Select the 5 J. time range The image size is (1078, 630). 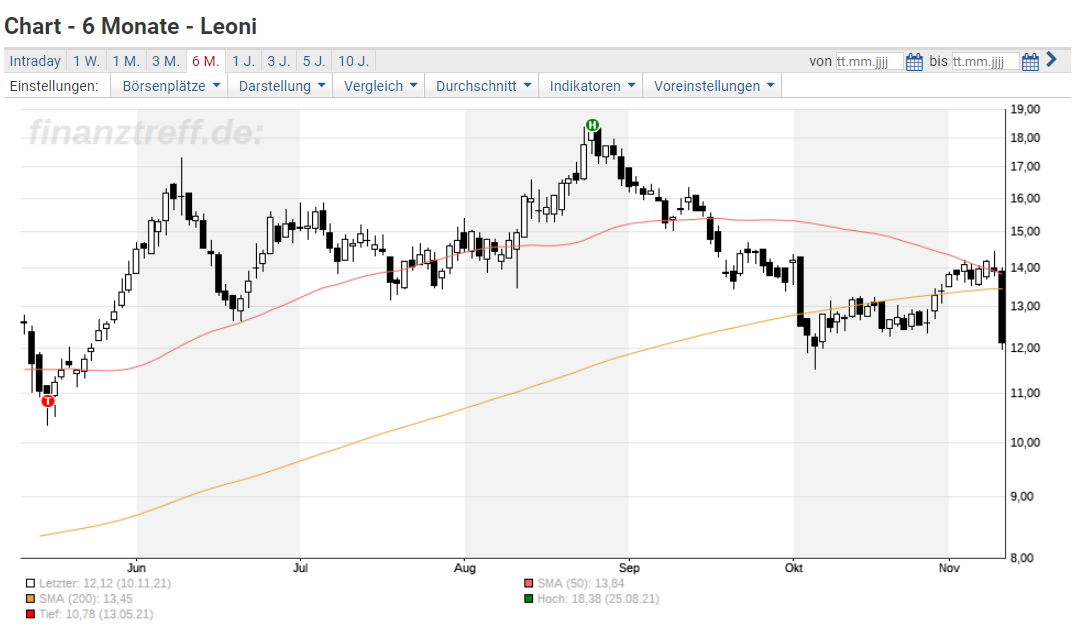coord(314,61)
